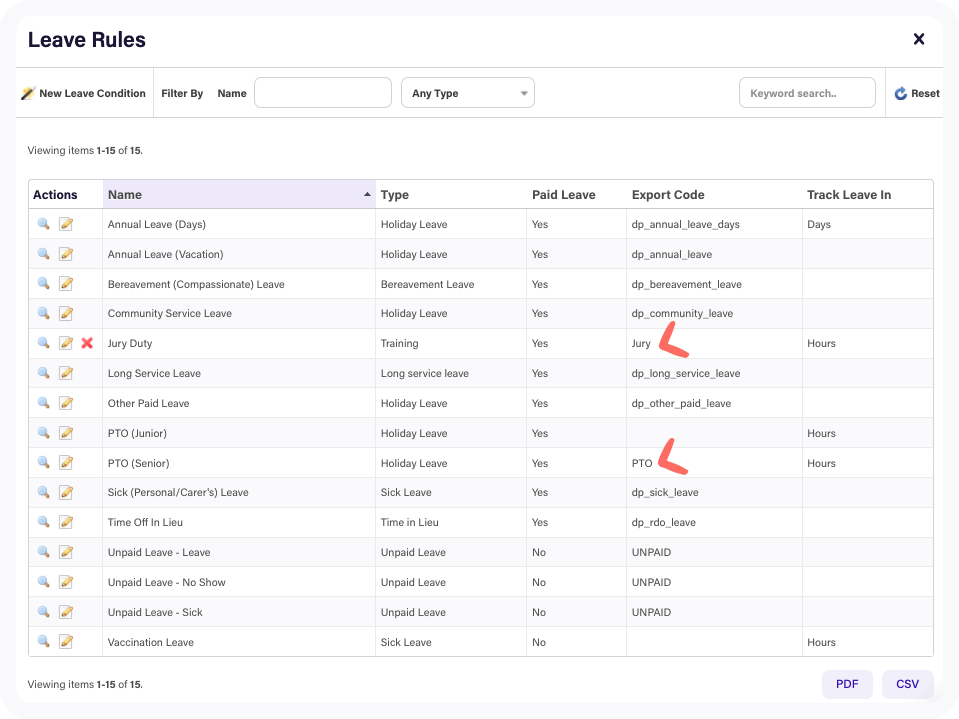Close the Leave Rules dialog
The height and width of the screenshot is (719, 959).
point(919,39)
